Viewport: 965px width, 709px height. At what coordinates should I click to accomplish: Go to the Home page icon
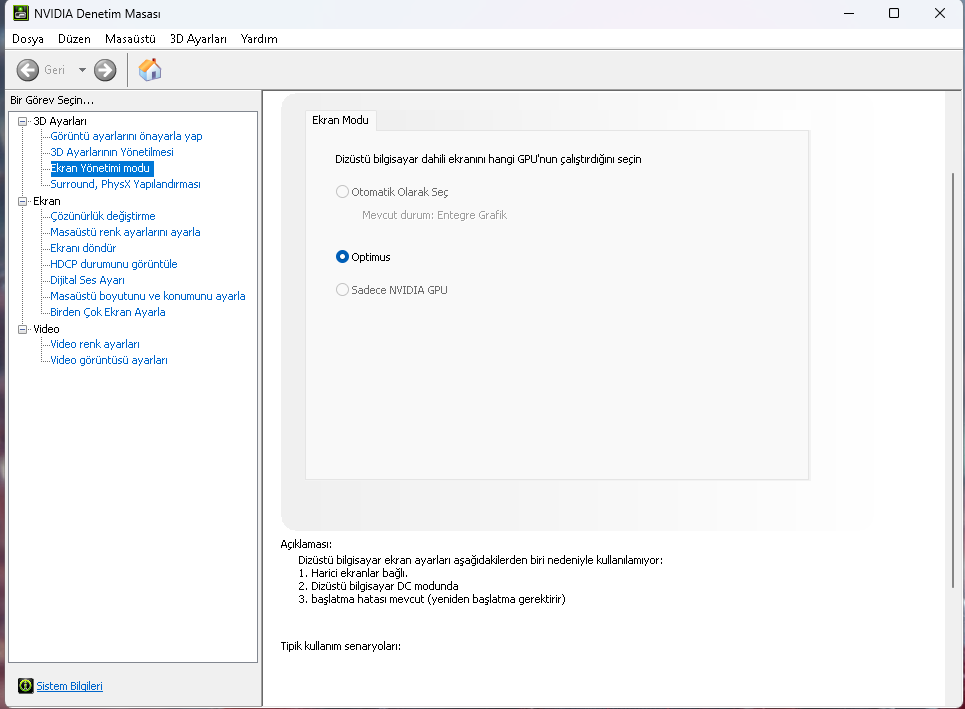150,70
